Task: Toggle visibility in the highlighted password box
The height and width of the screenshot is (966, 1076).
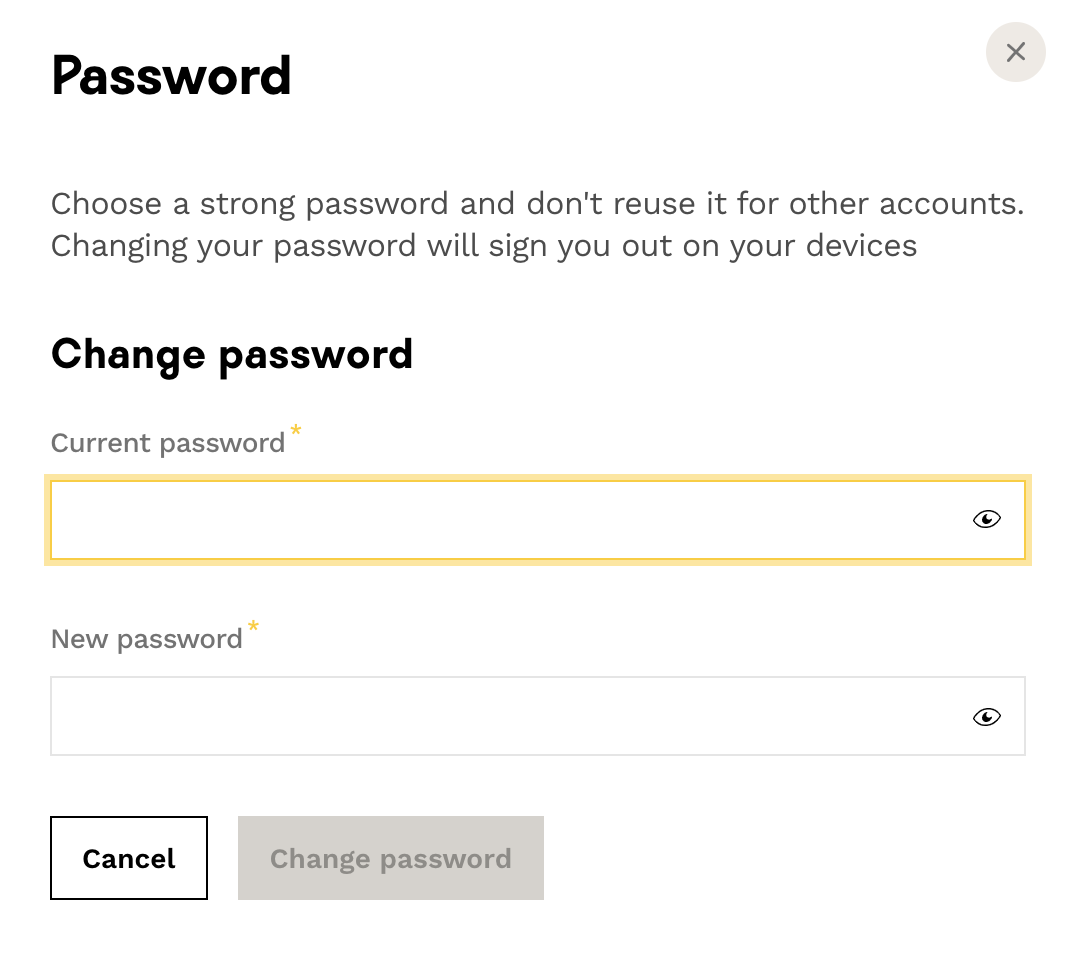Action: [x=986, y=519]
